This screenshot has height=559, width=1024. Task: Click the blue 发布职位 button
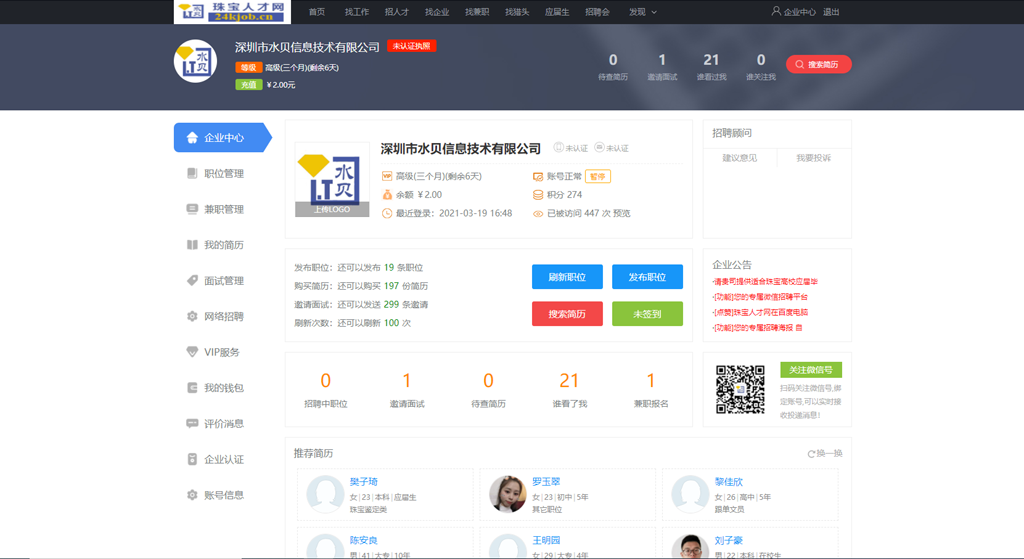647,277
